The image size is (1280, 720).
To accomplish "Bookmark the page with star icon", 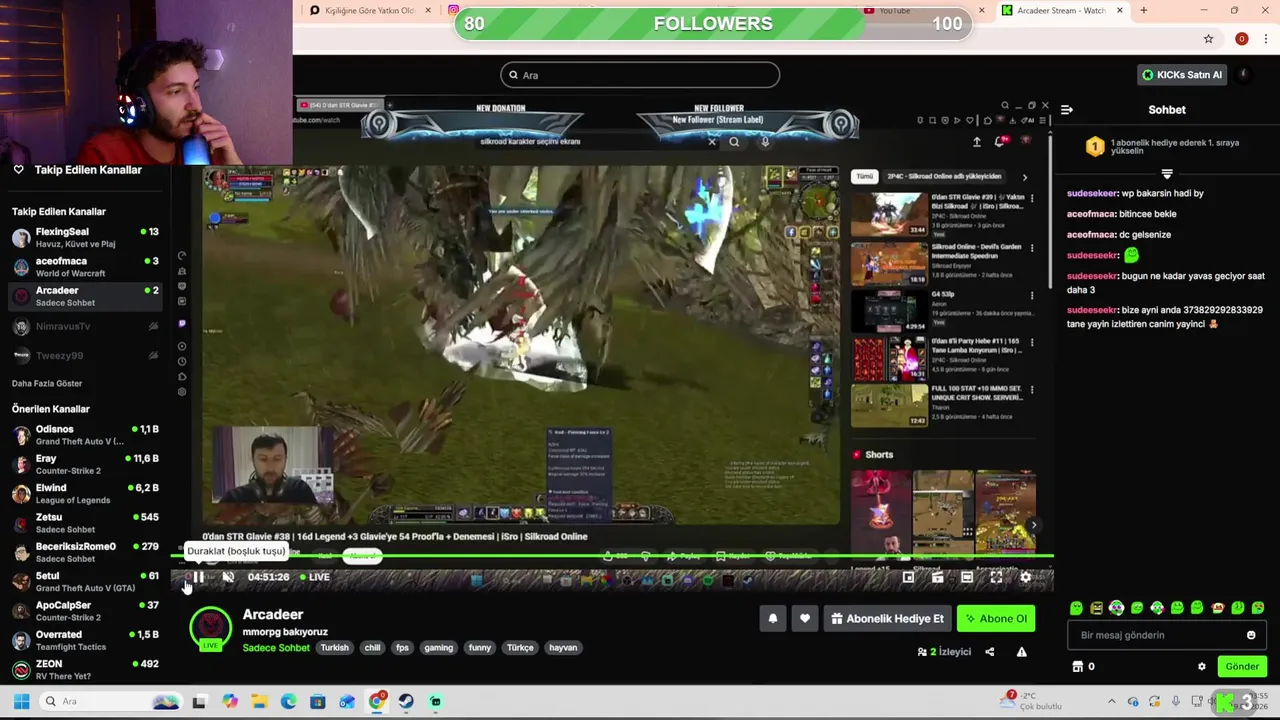I will (x=1208, y=39).
